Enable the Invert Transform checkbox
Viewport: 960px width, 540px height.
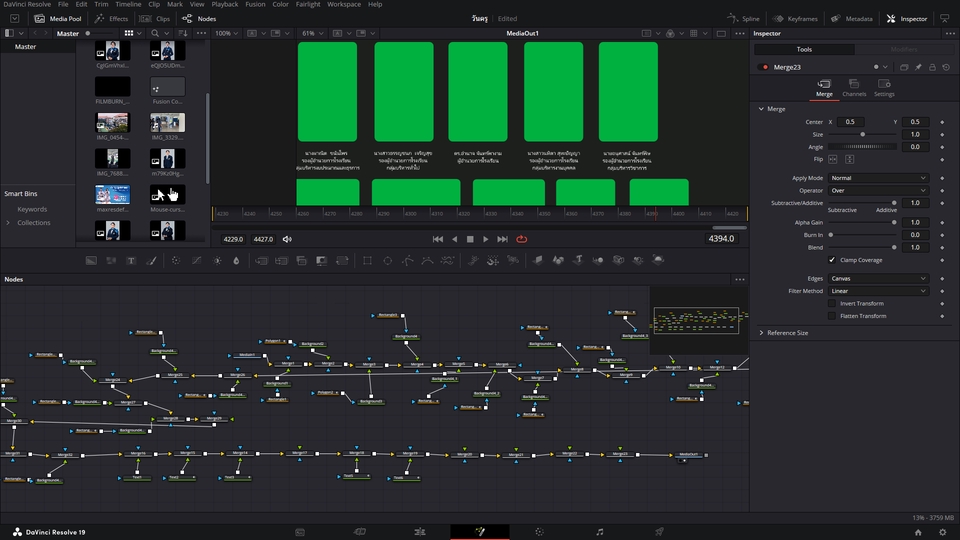tap(832, 303)
